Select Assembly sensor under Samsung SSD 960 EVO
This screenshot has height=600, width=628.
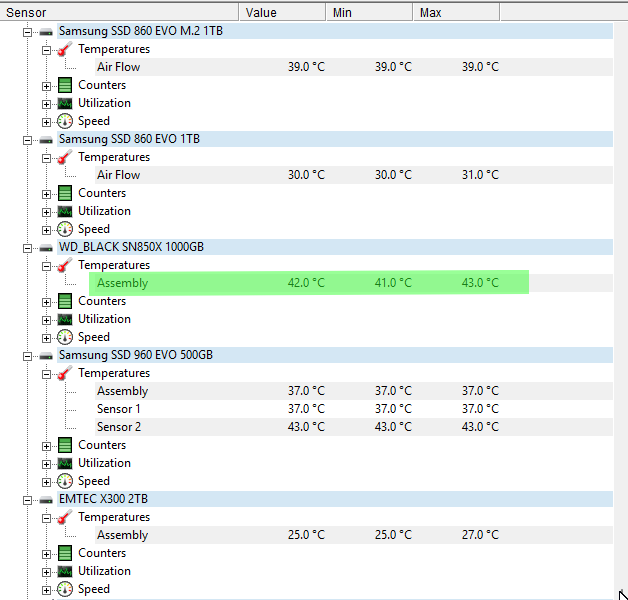click(x=354, y=391)
